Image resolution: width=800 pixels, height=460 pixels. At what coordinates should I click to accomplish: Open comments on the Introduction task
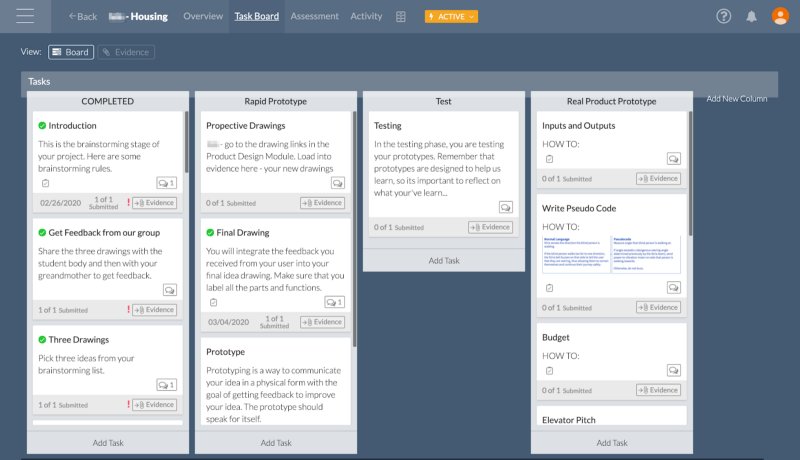click(166, 183)
